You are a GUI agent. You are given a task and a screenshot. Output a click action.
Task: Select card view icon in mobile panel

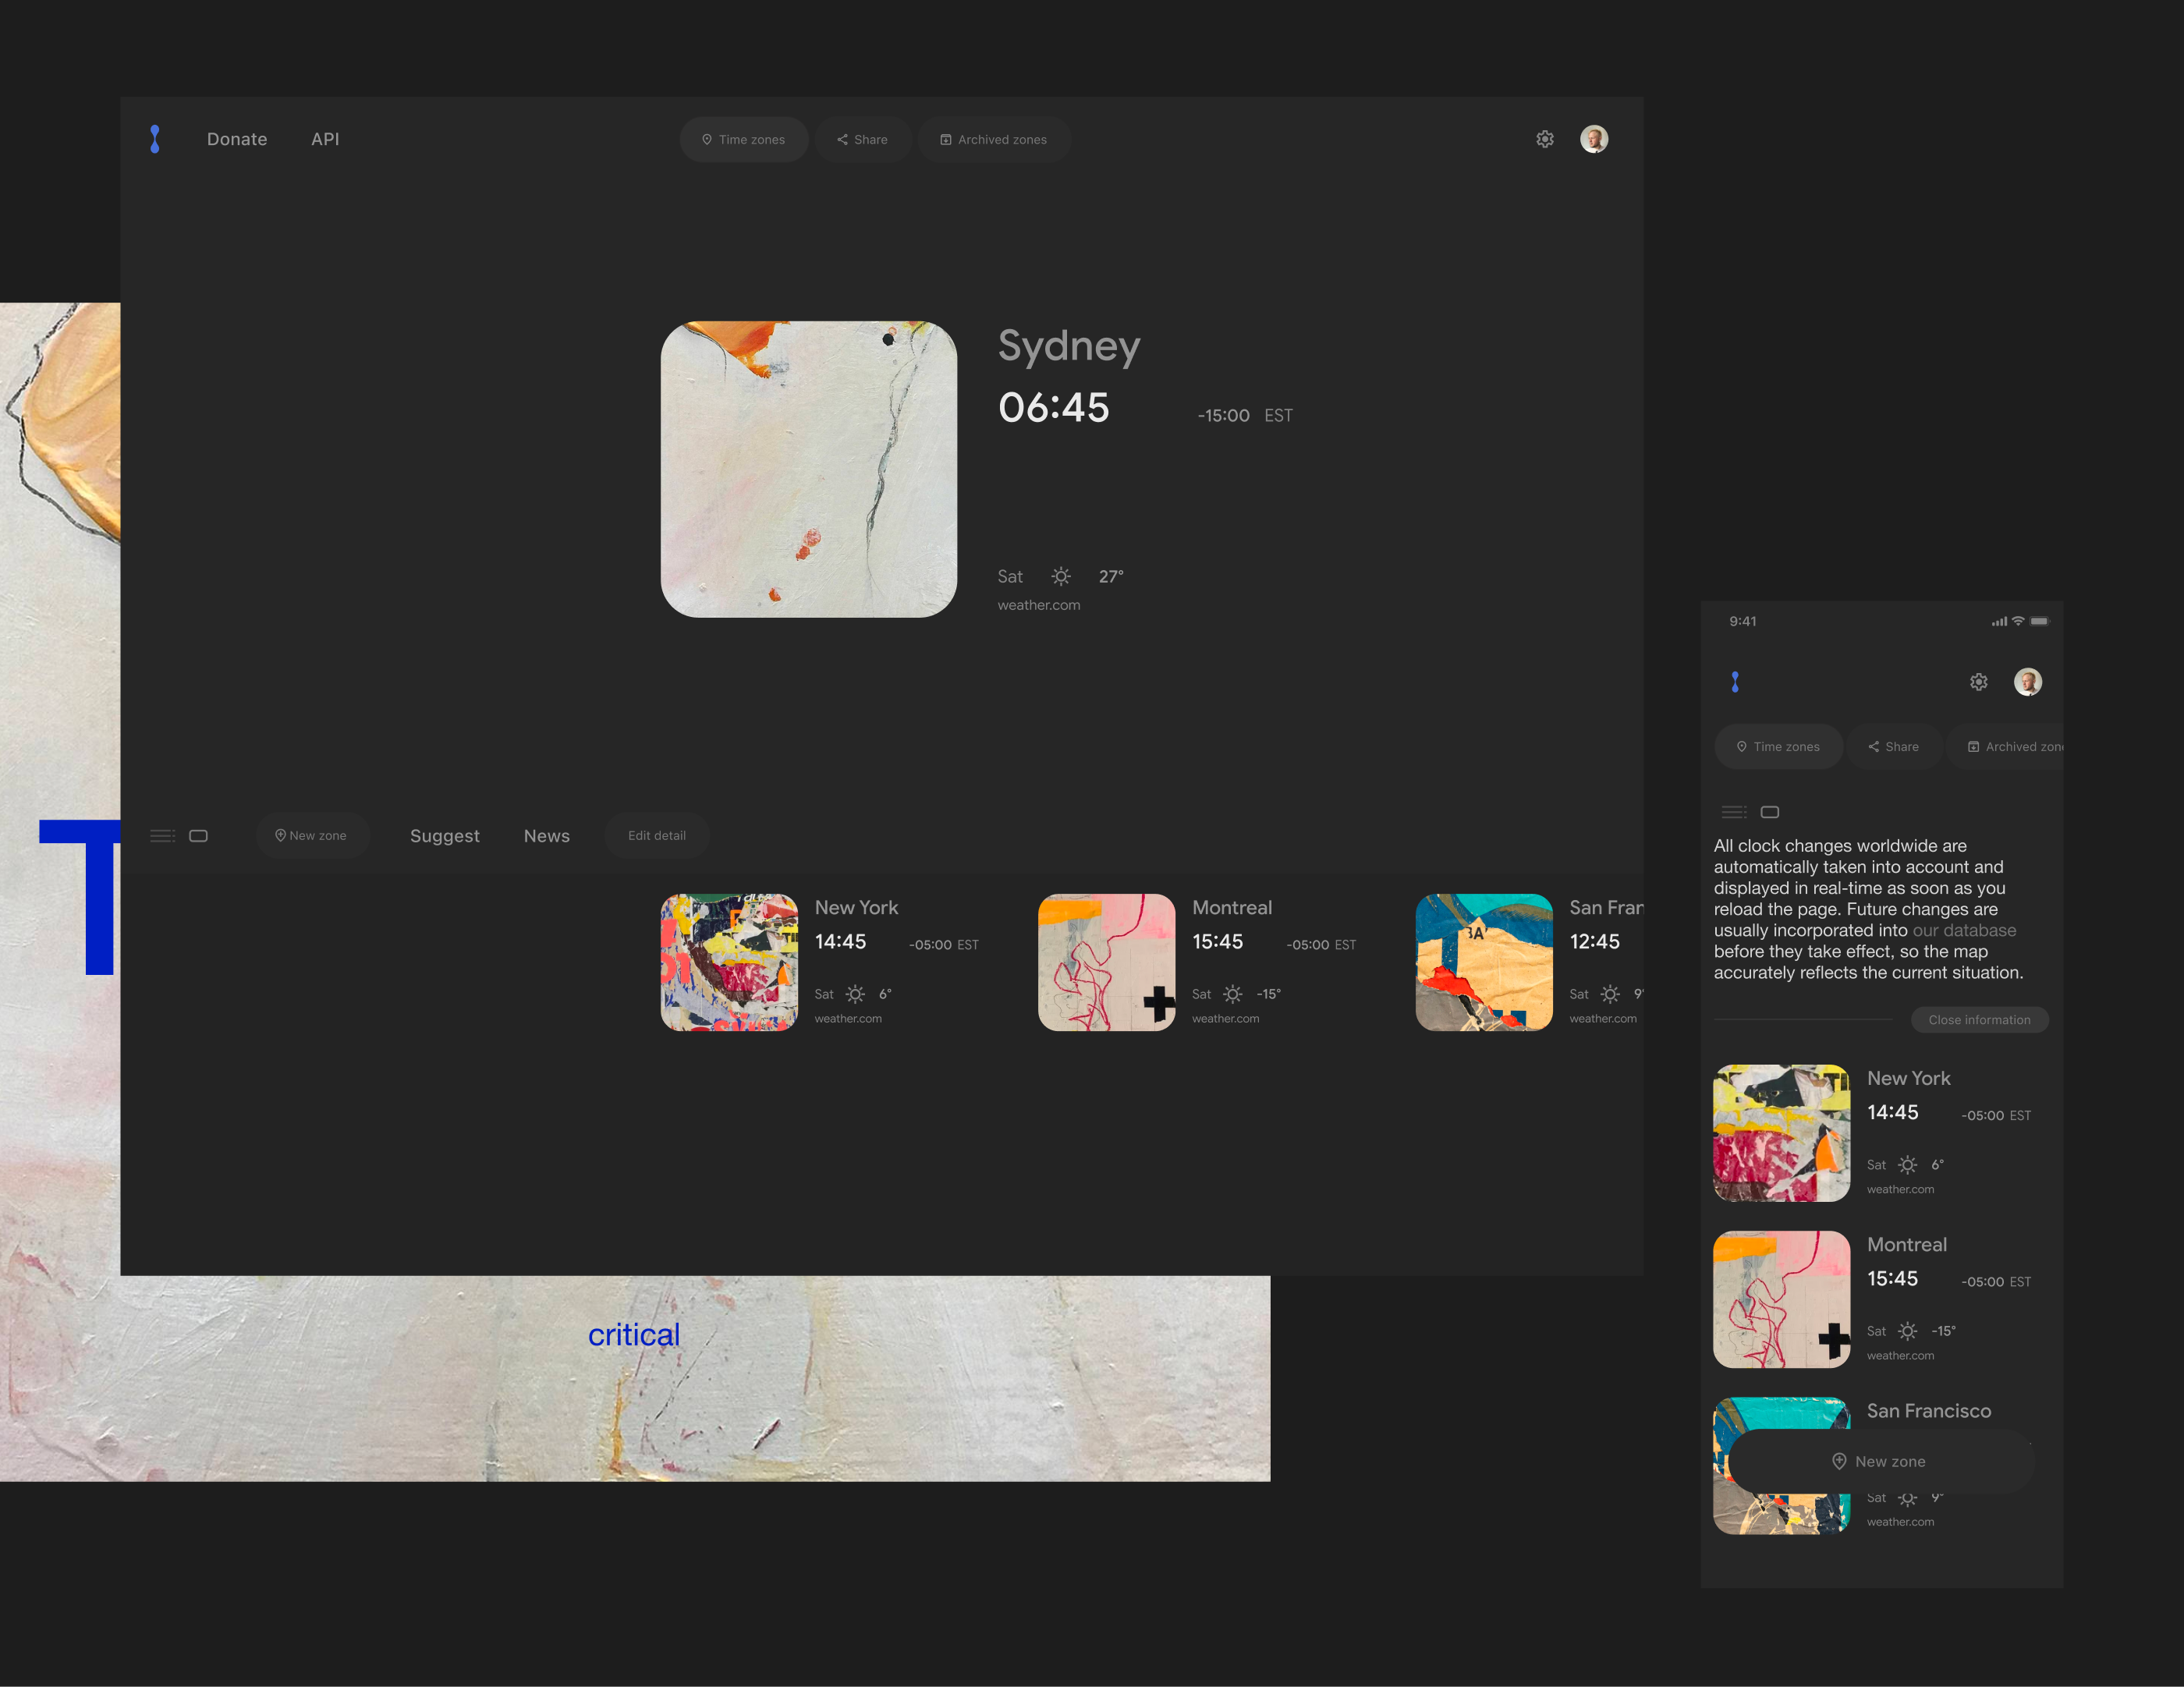click(1770, 812)
